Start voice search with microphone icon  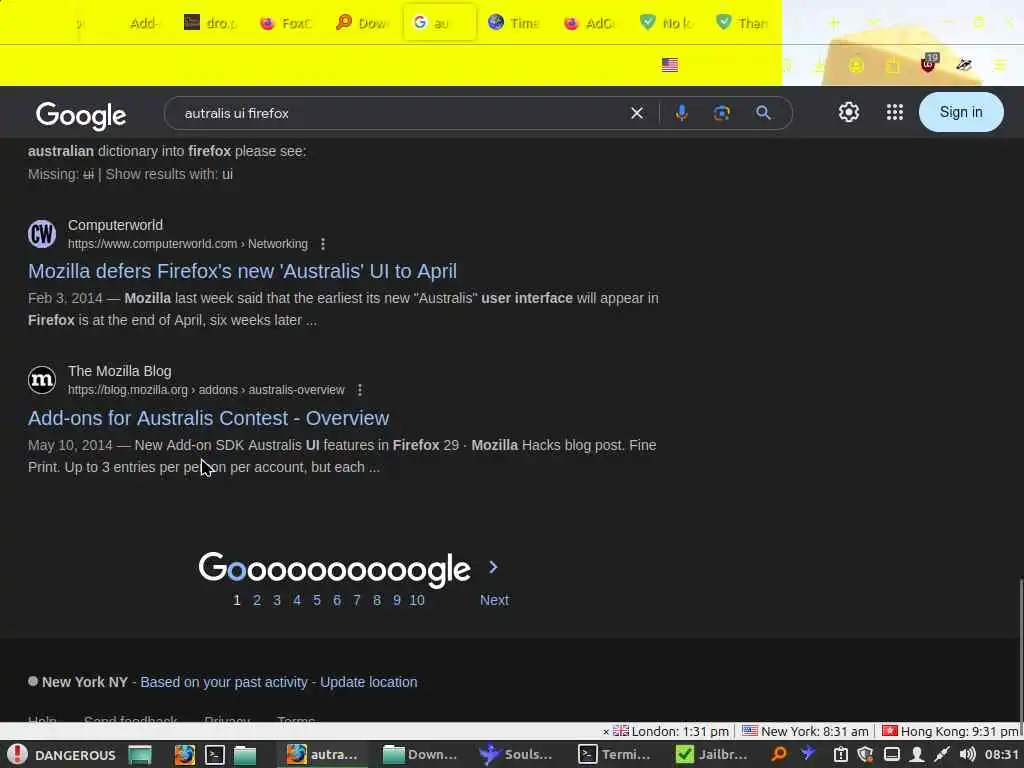681,113
